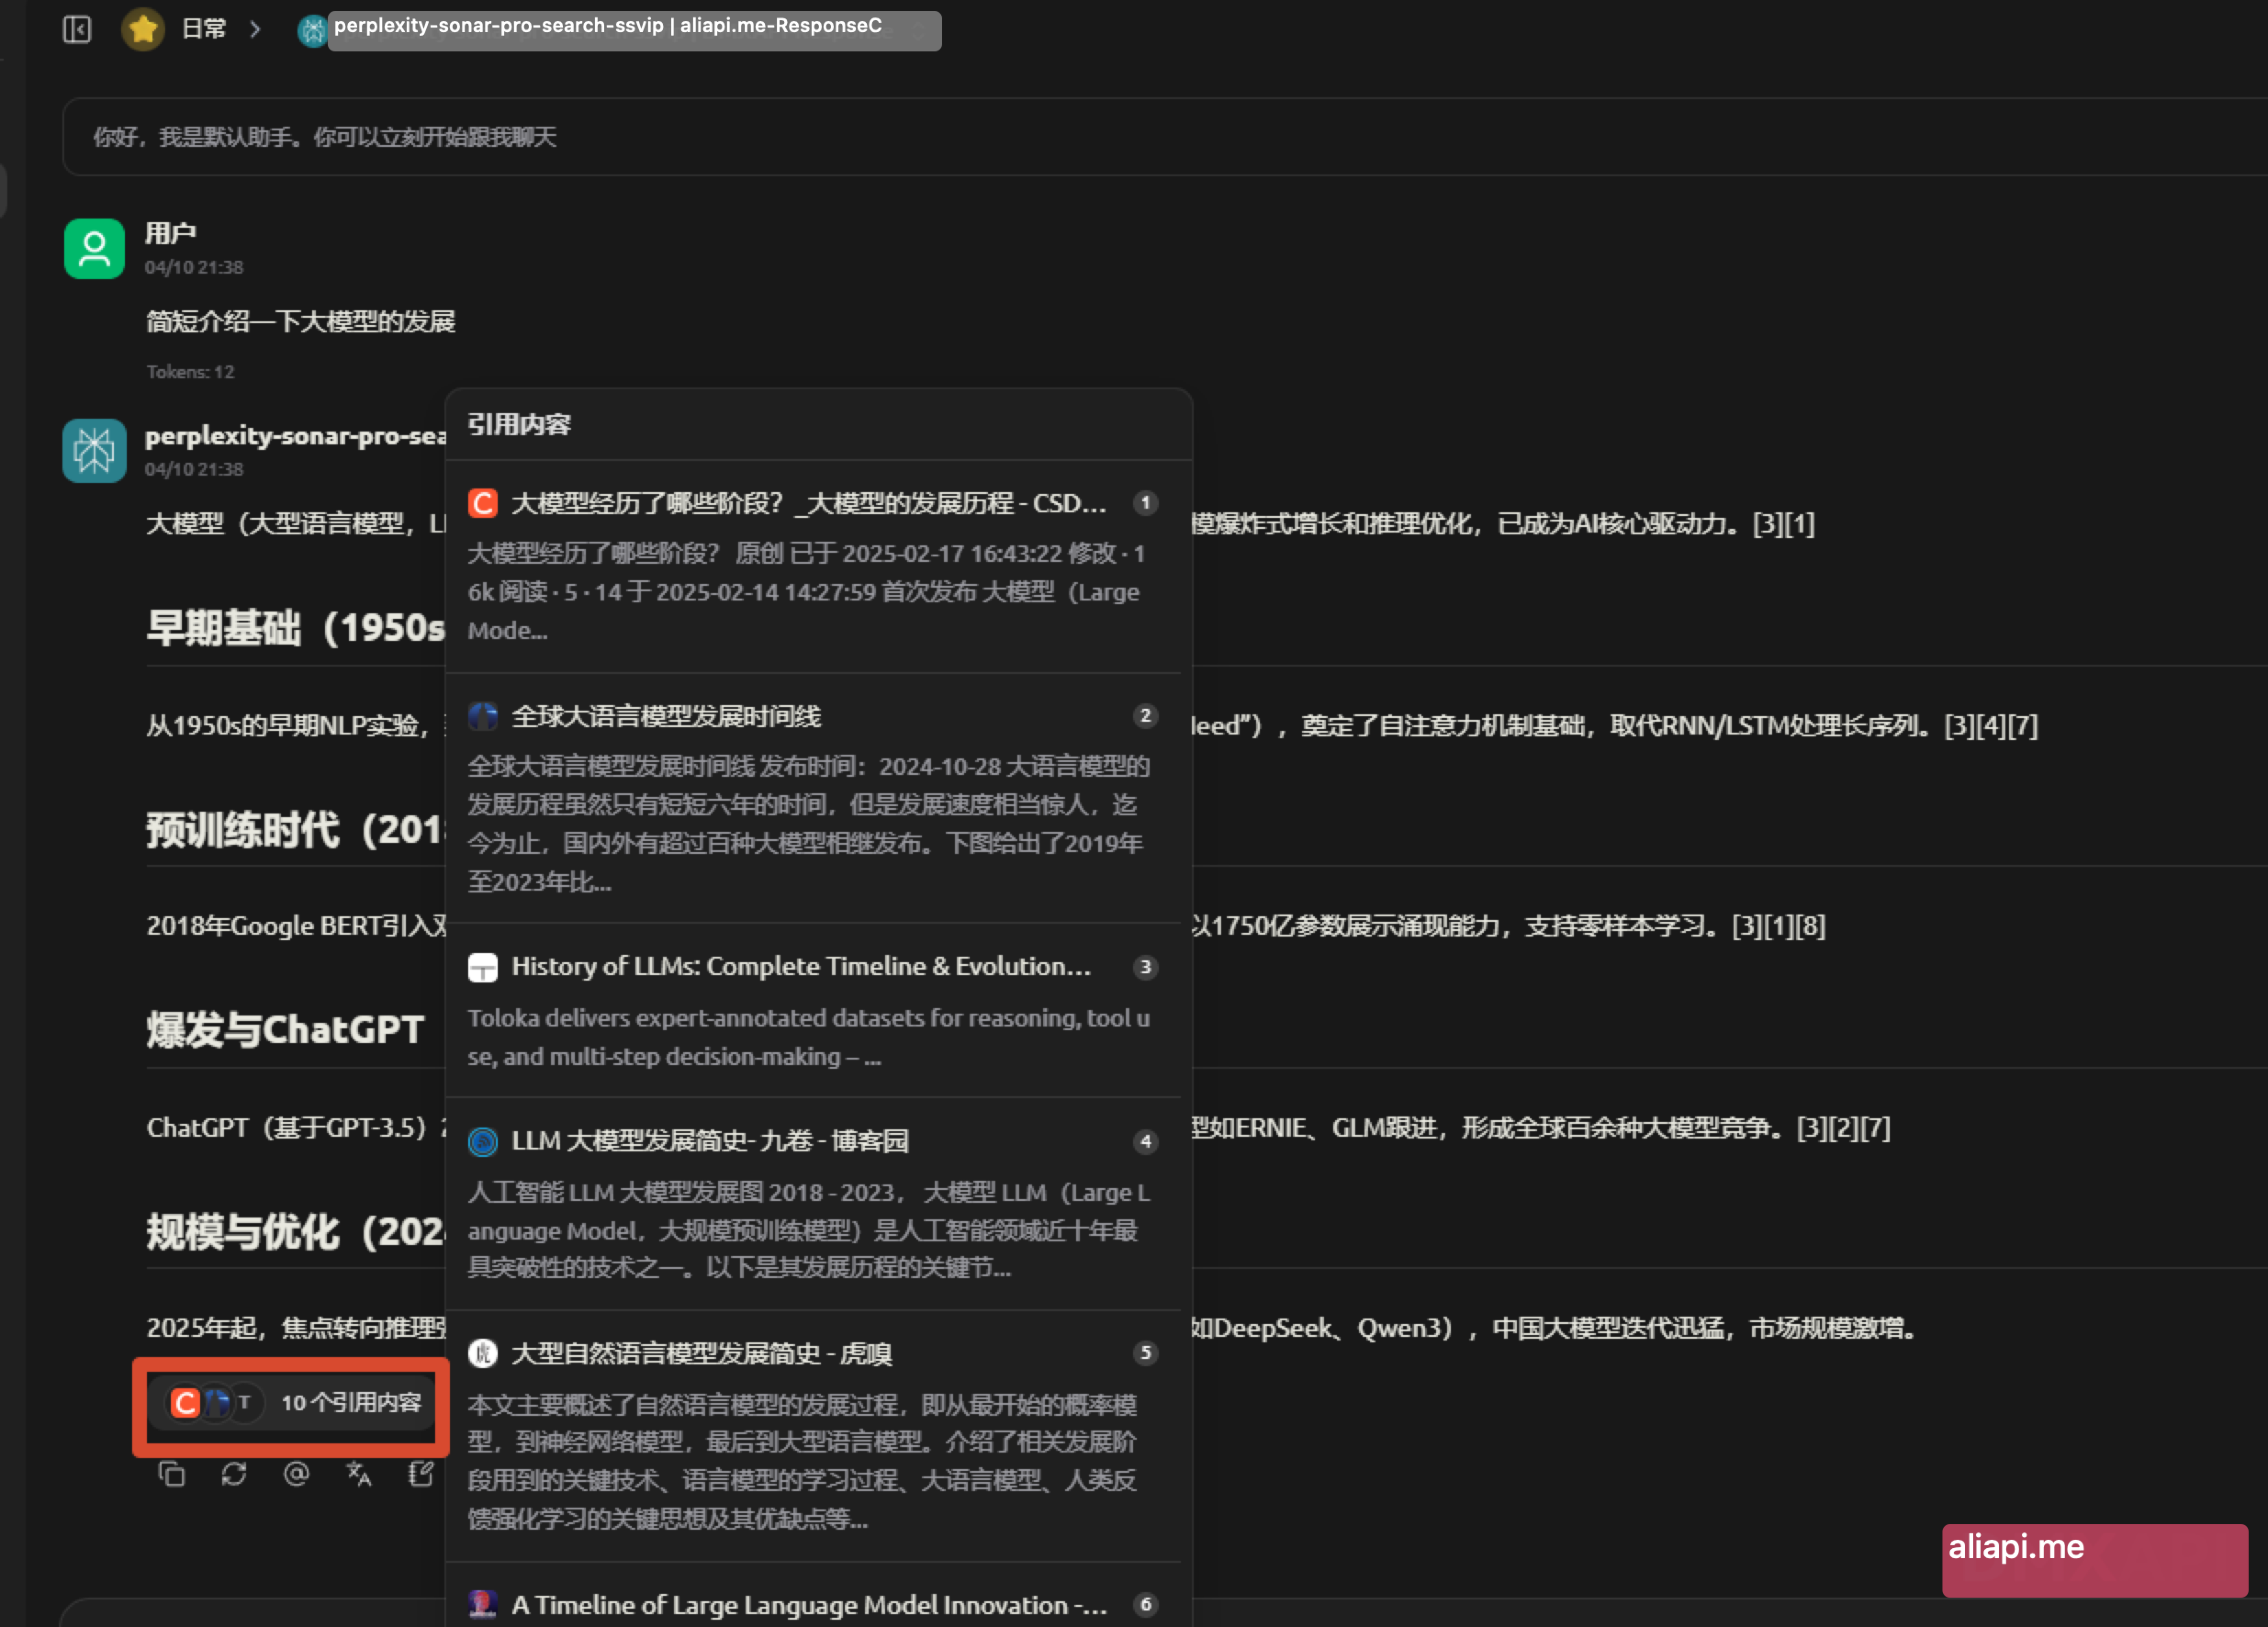Click the default assistant prompt box
2268x1627 pixels.
1165,137
